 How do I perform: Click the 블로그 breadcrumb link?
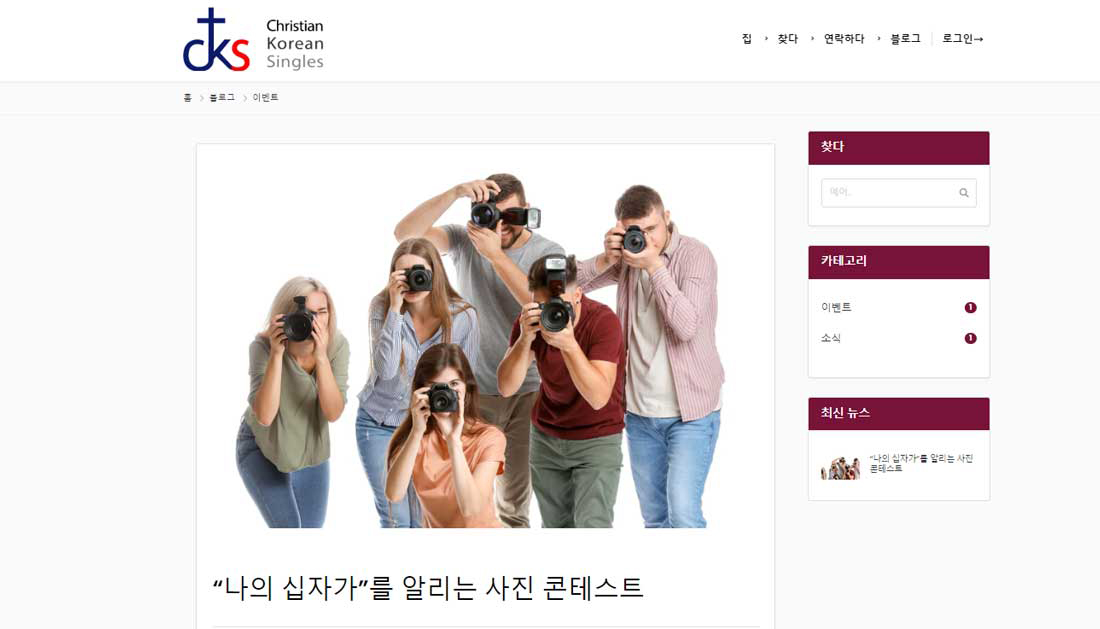pos(222,97)
